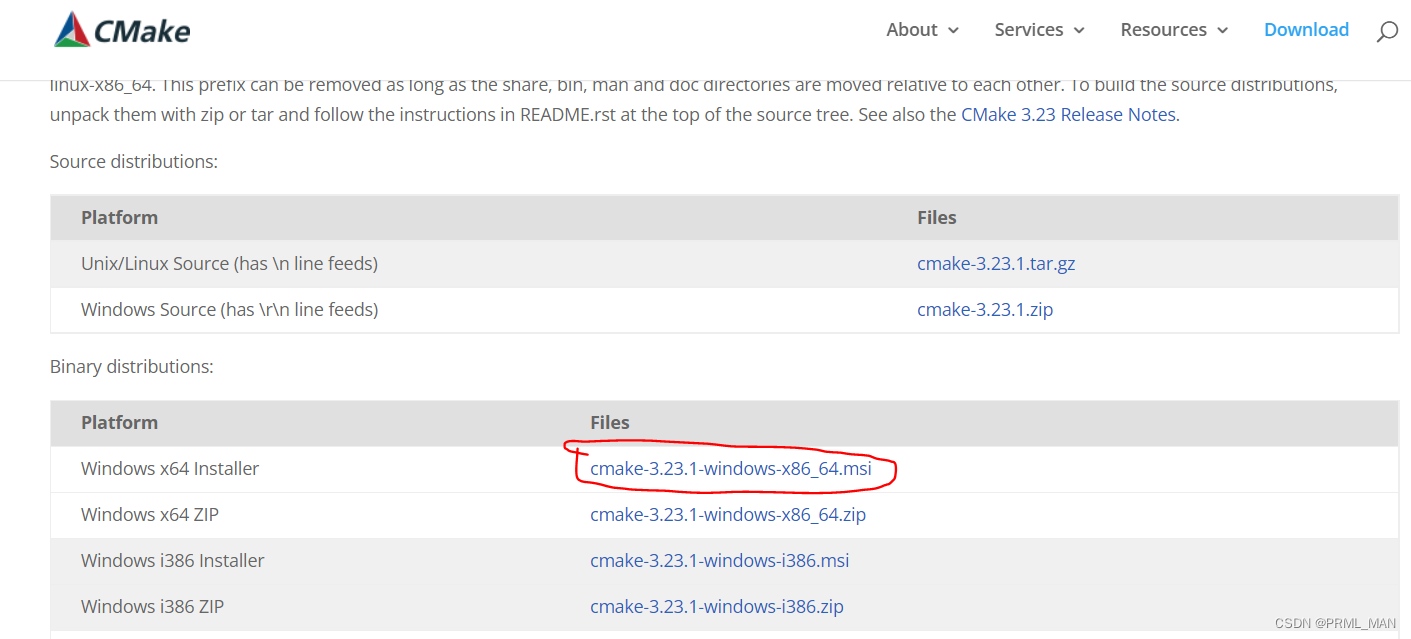Go to the Download page
Screen dimensions: 1411x639
pyautogui.click(x=1306, y=30)
